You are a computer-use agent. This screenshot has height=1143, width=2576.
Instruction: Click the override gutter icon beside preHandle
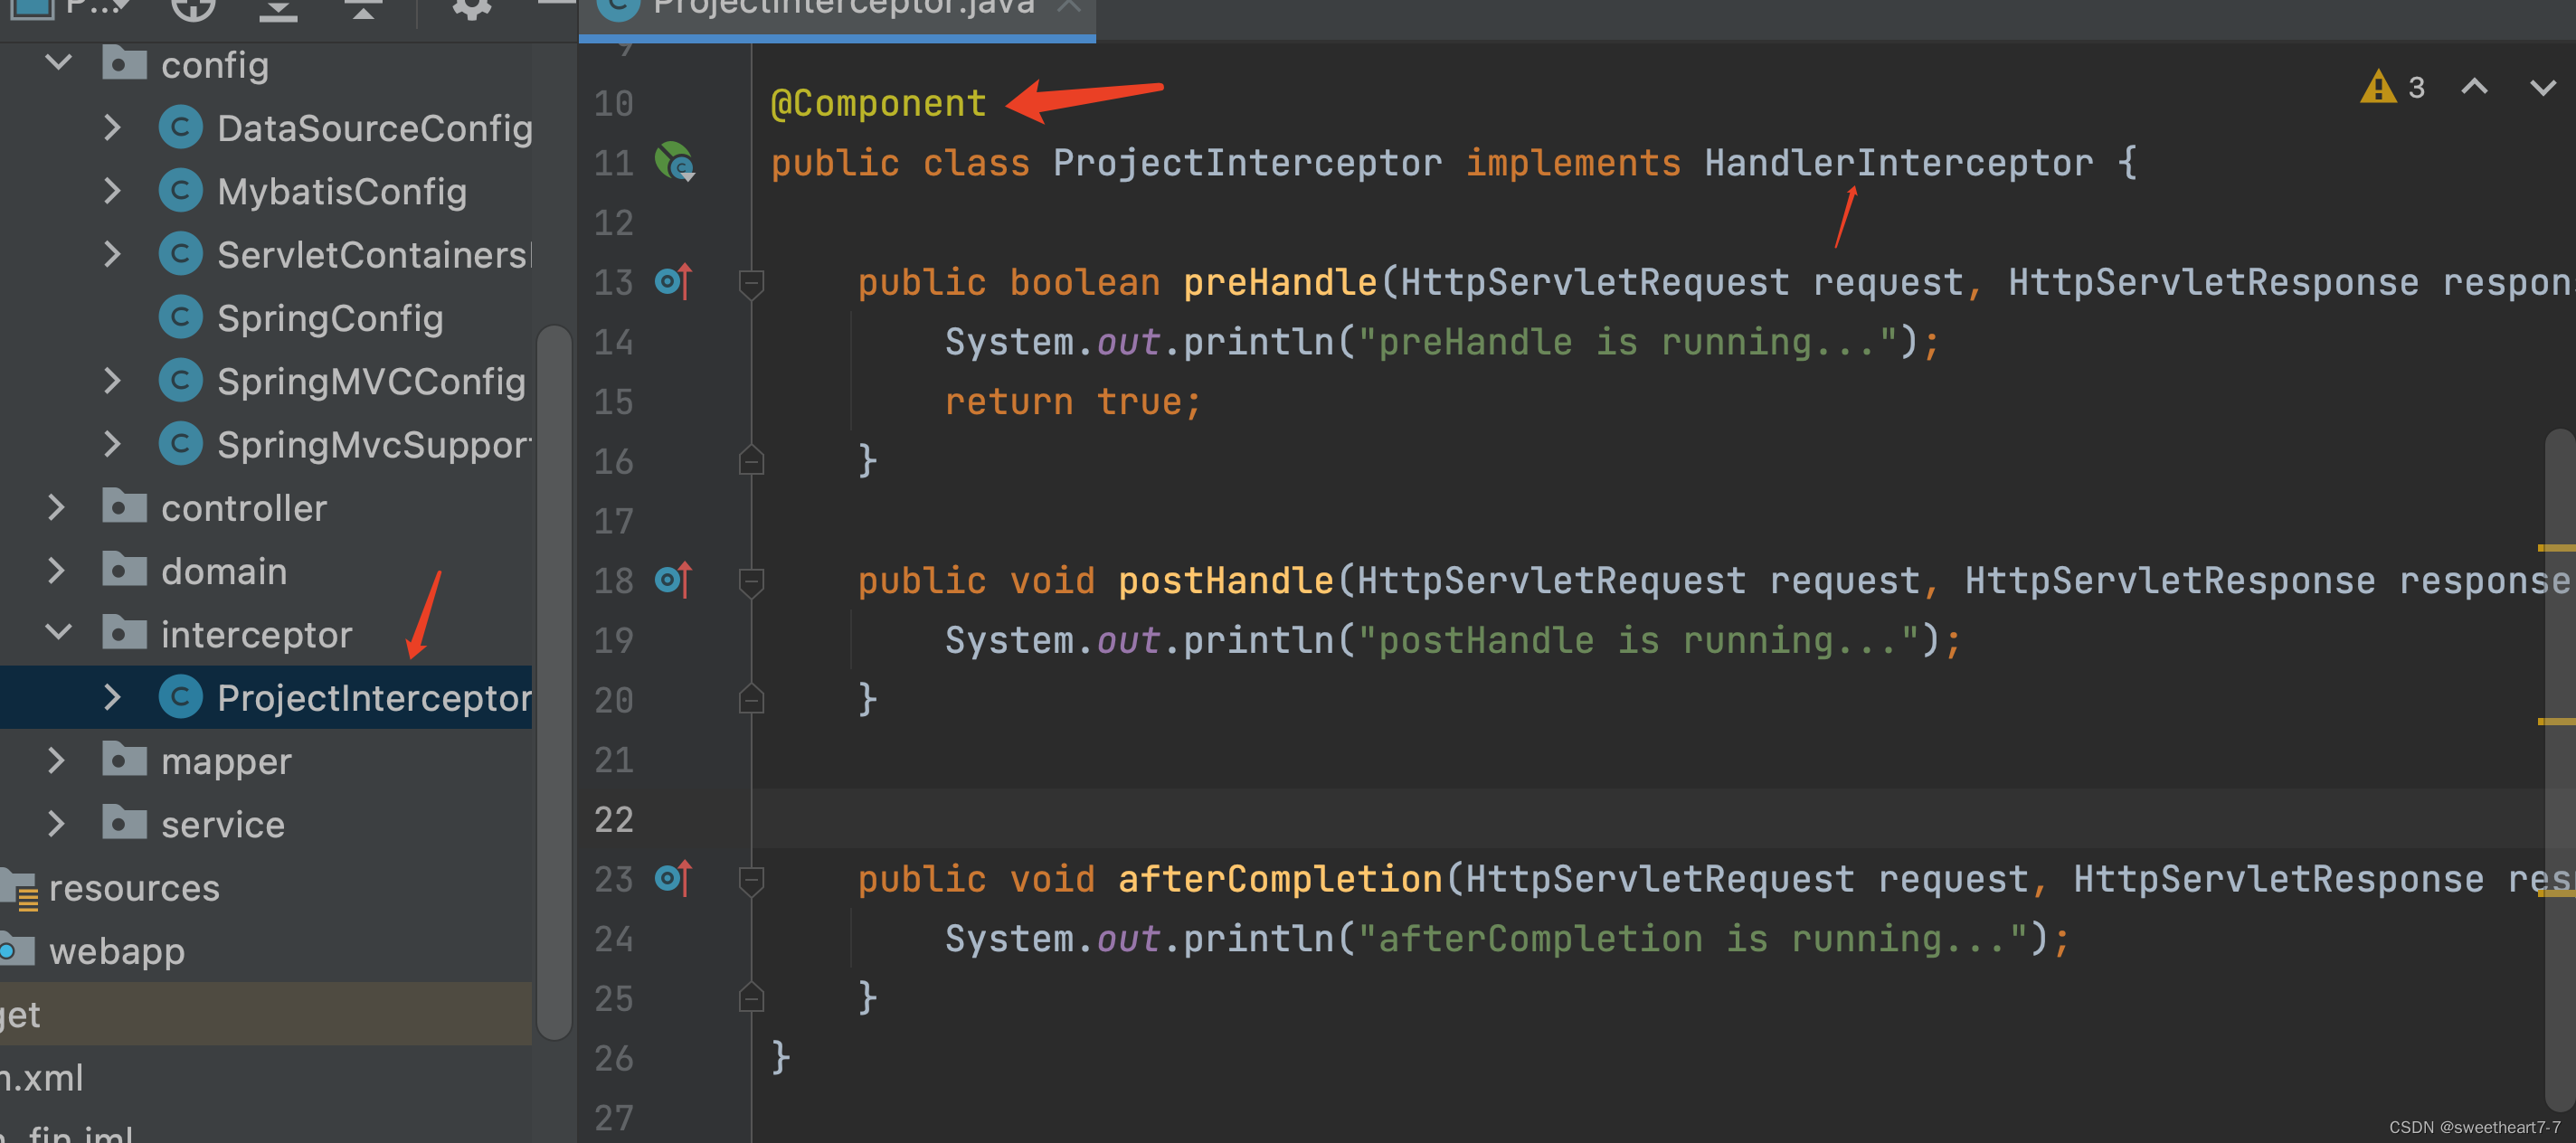673,282
